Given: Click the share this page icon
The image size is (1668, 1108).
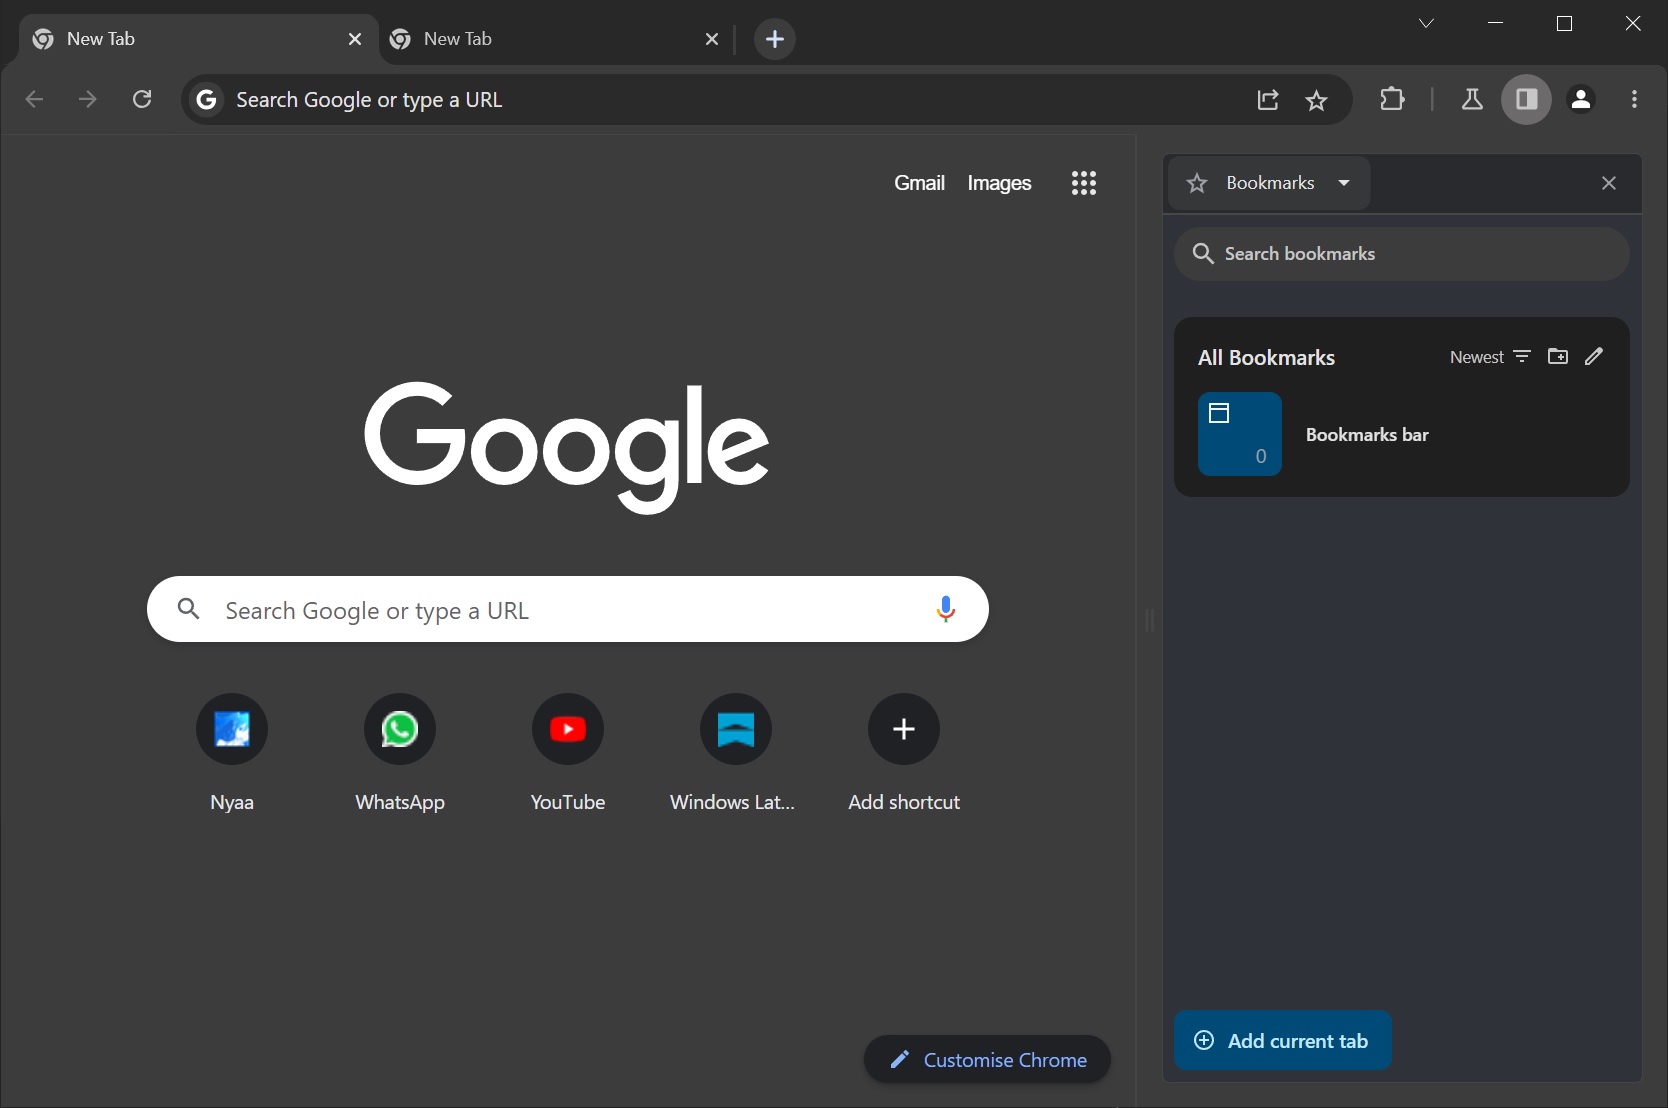Looking at the screenshot, I should [x=1268, y=100].
